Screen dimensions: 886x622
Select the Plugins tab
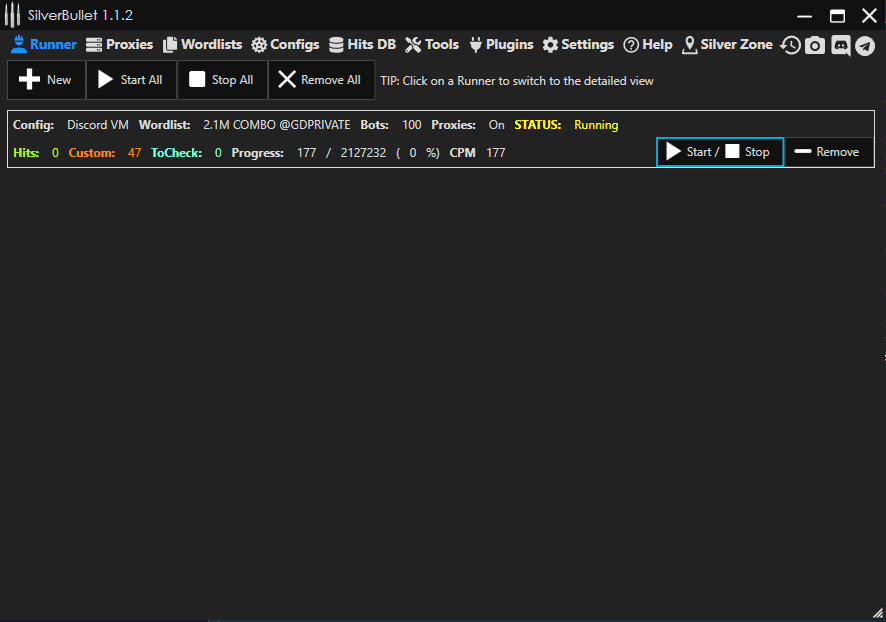[x=501, y=45]
